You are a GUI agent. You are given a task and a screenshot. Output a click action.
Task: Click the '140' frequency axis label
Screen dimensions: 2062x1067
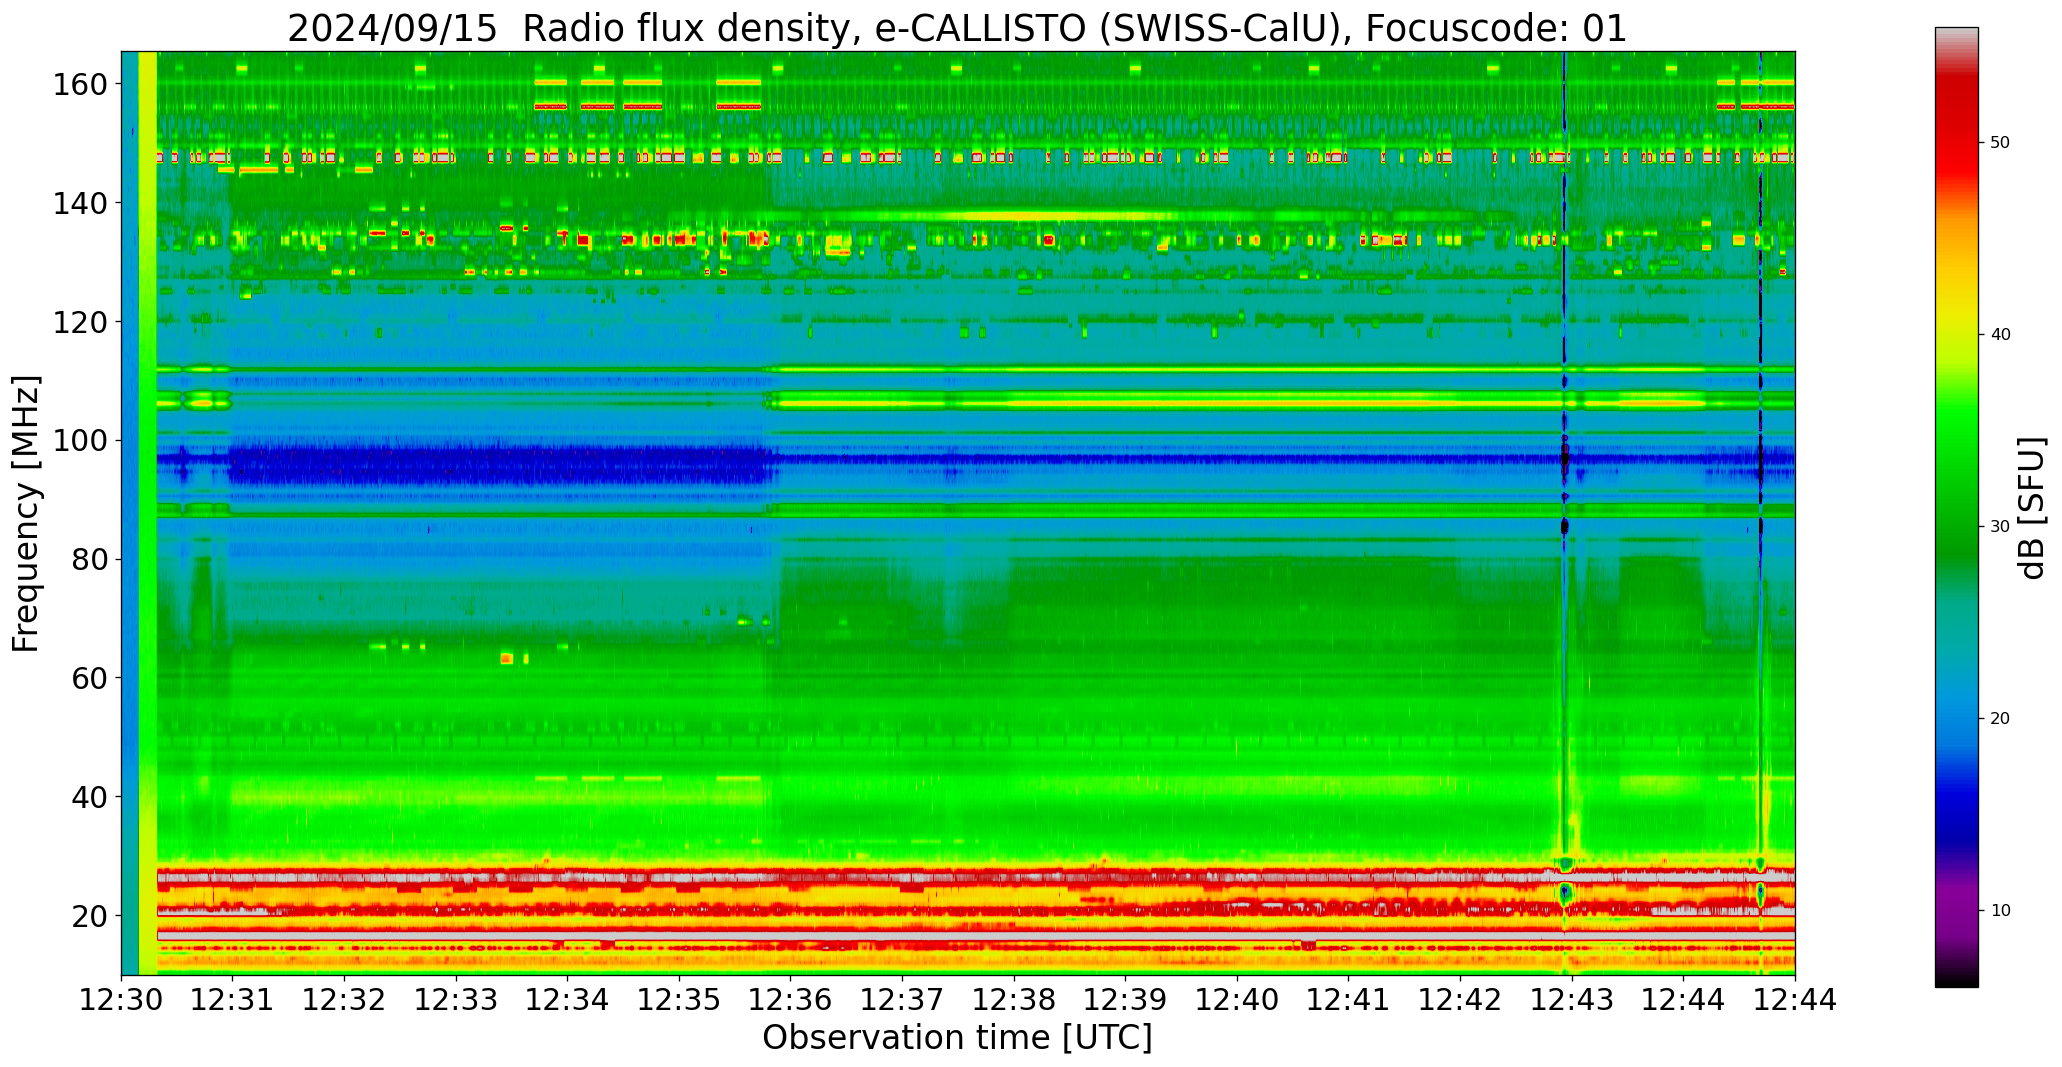pos(81,203)
